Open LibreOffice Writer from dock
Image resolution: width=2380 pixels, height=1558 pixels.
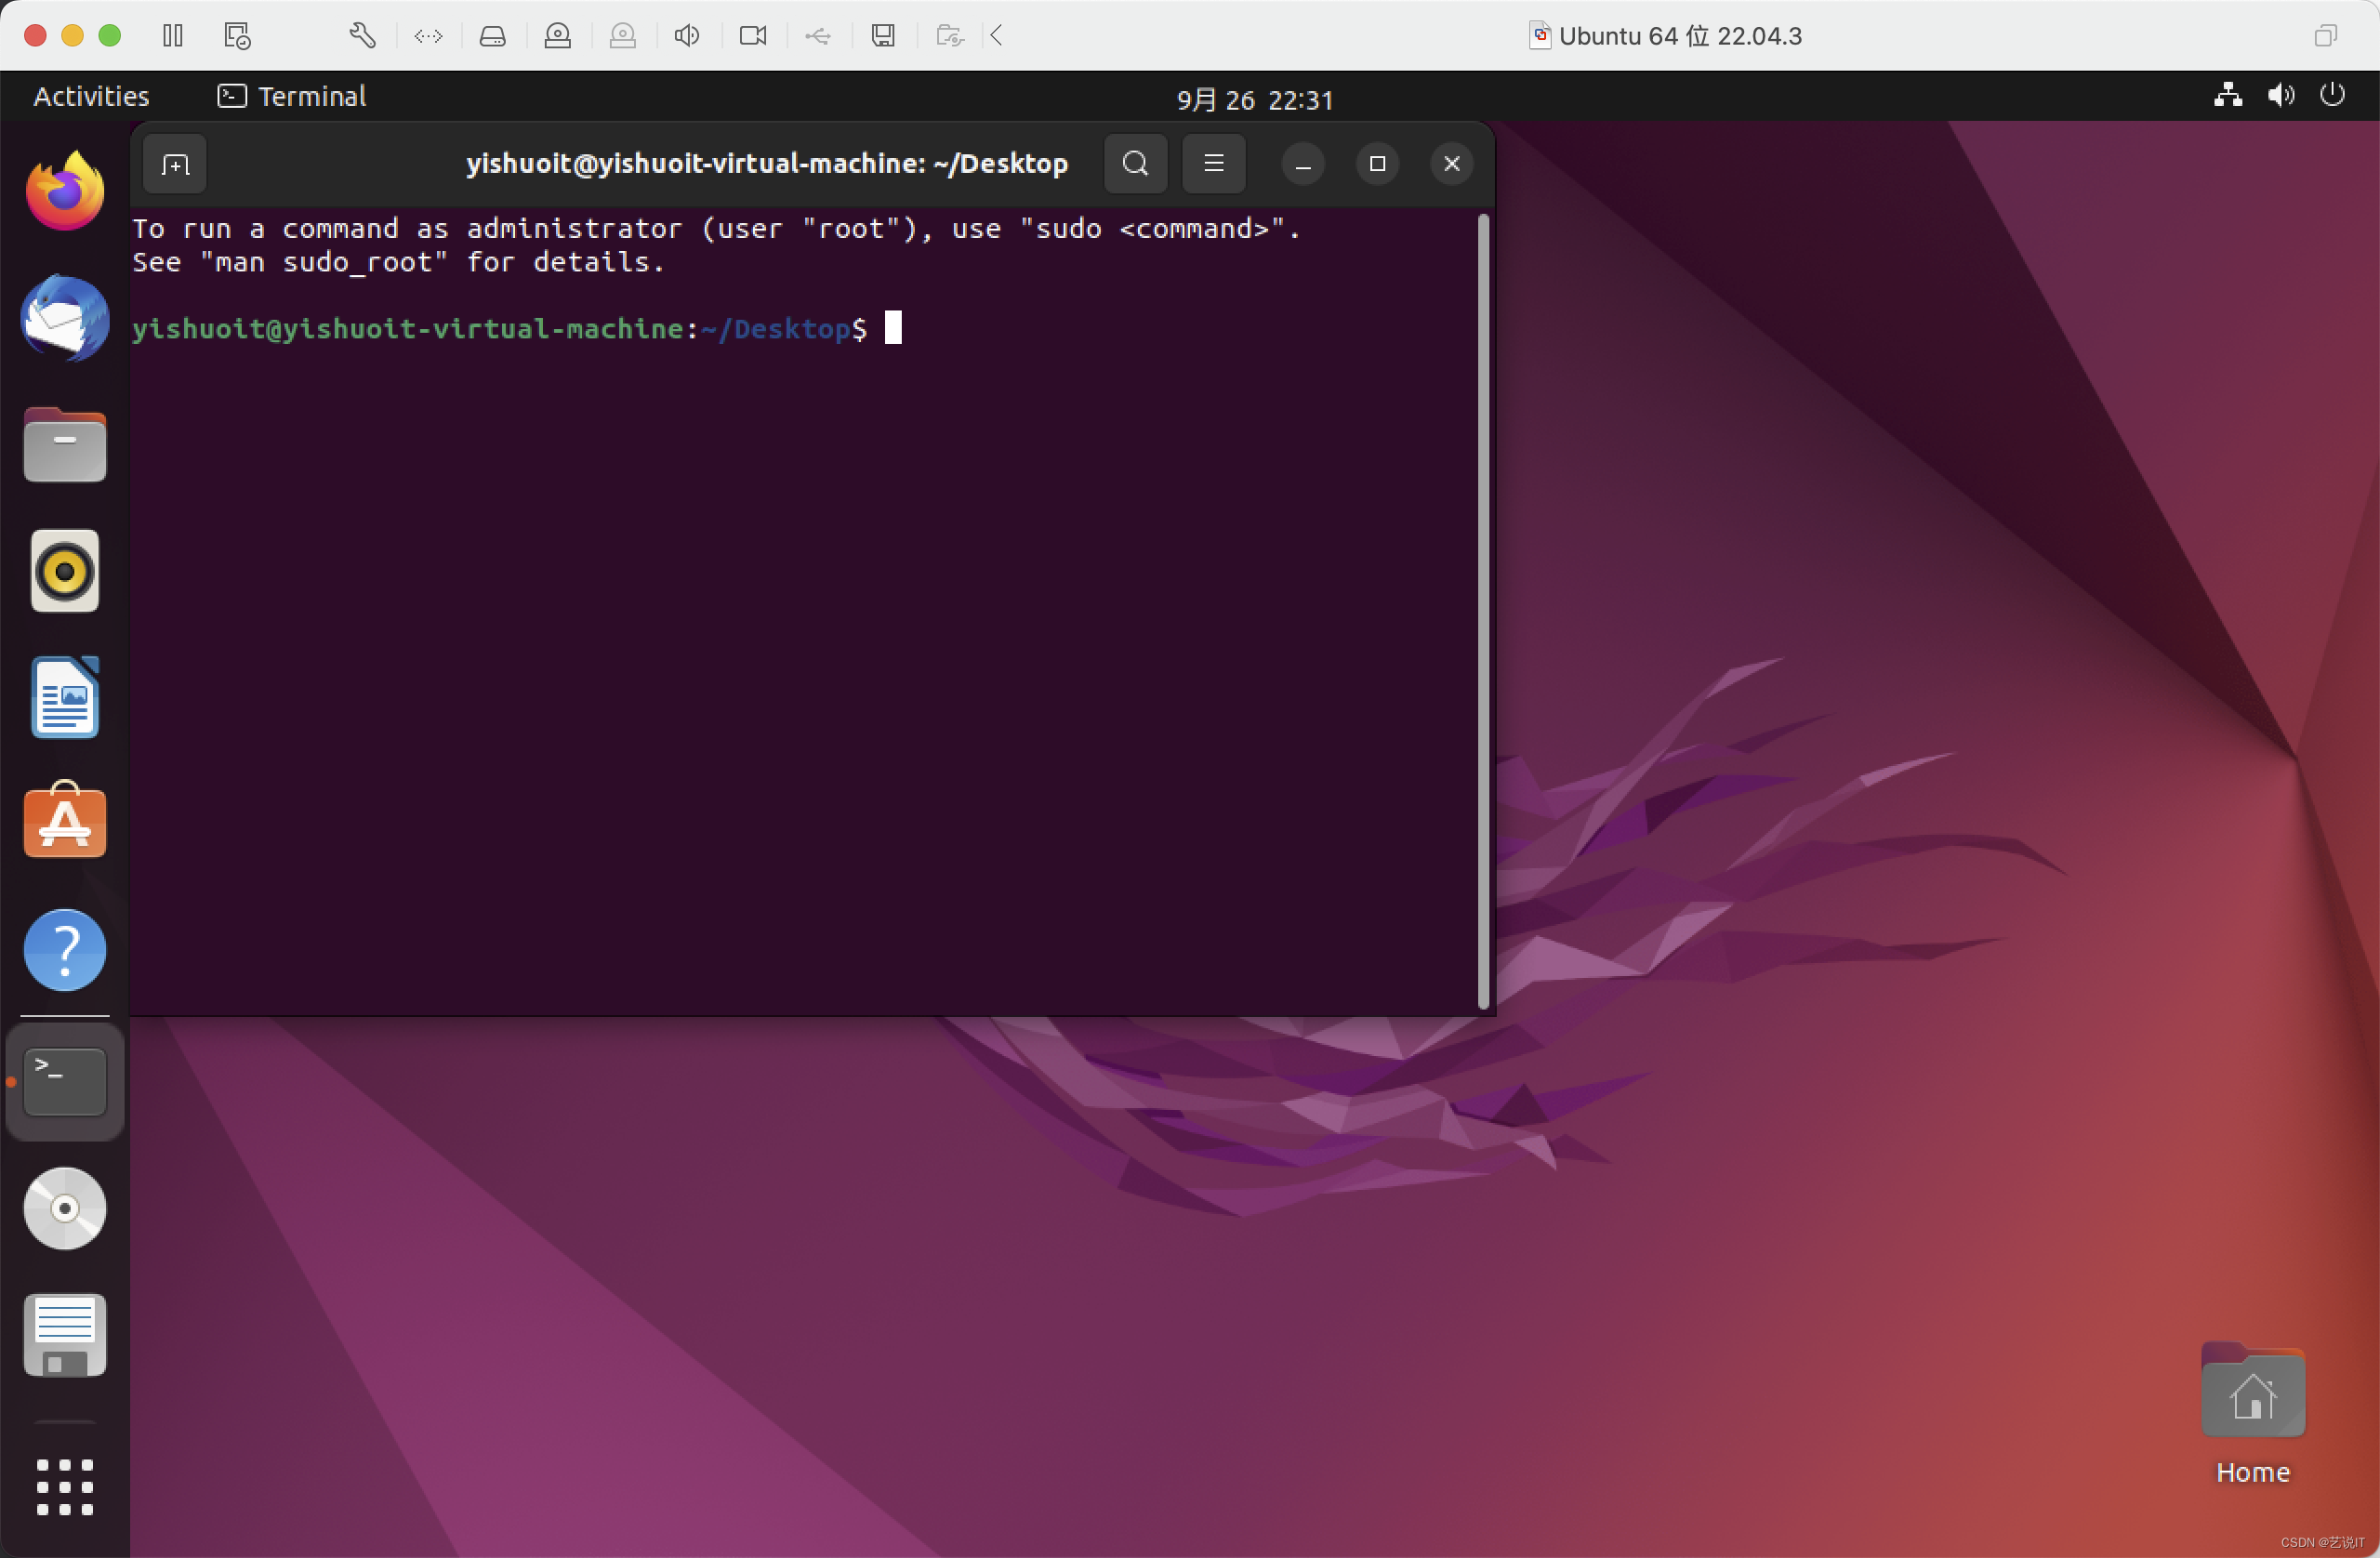coord(65,698)
